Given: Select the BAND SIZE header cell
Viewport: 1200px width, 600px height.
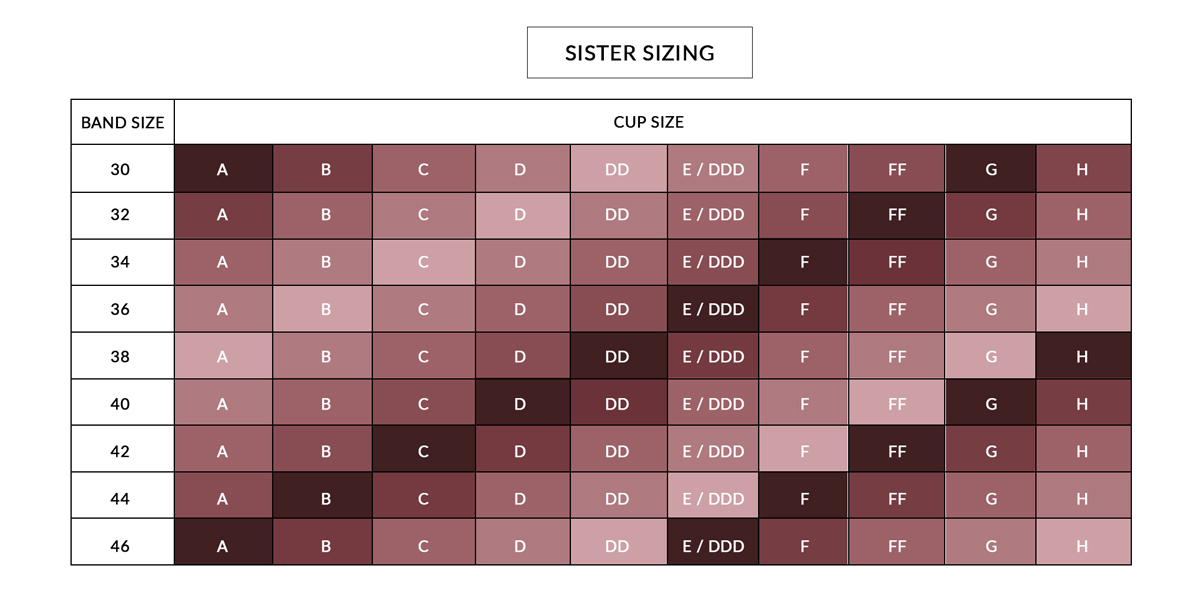Looking at the screenshot, I should [x=123, y=122].
